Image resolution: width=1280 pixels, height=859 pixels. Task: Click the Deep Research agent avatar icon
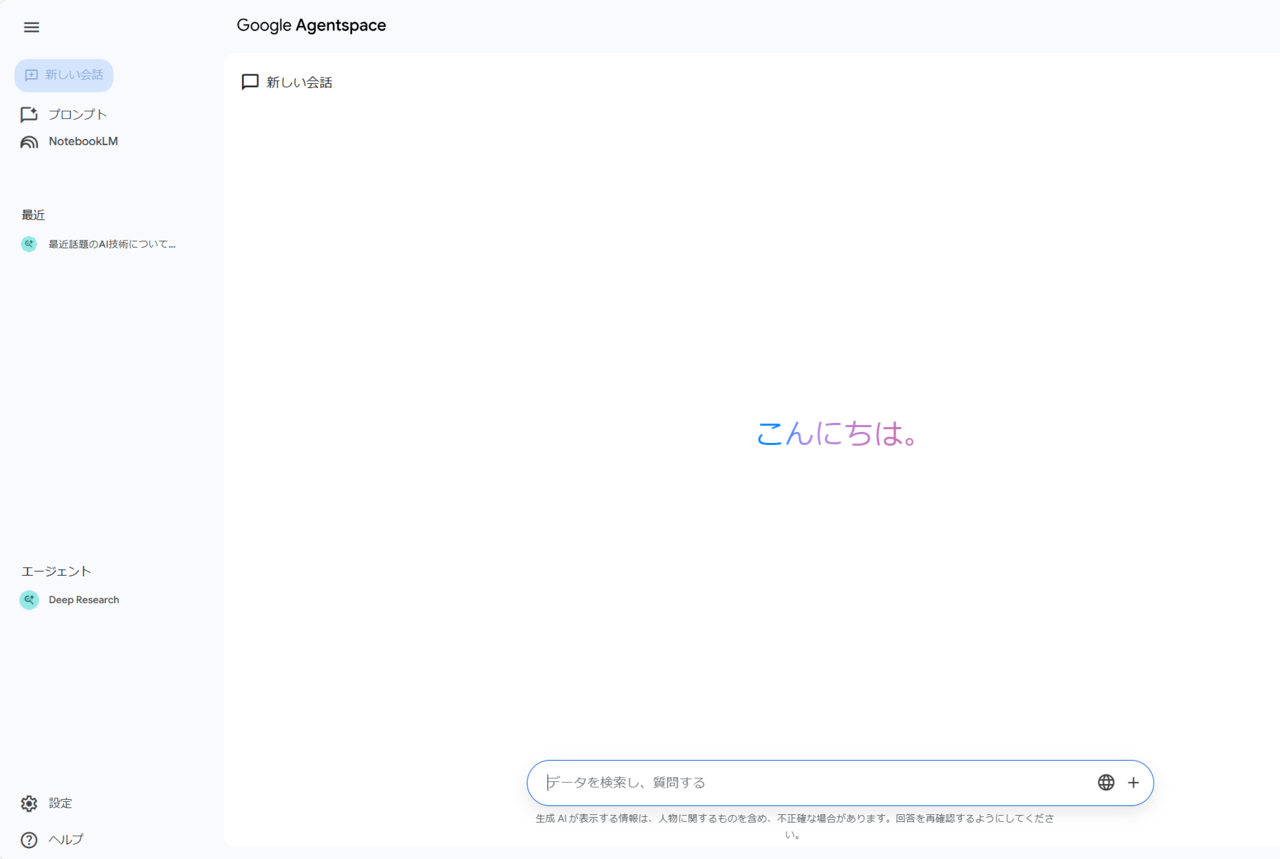pyautogui.click(x=29, y=600)
